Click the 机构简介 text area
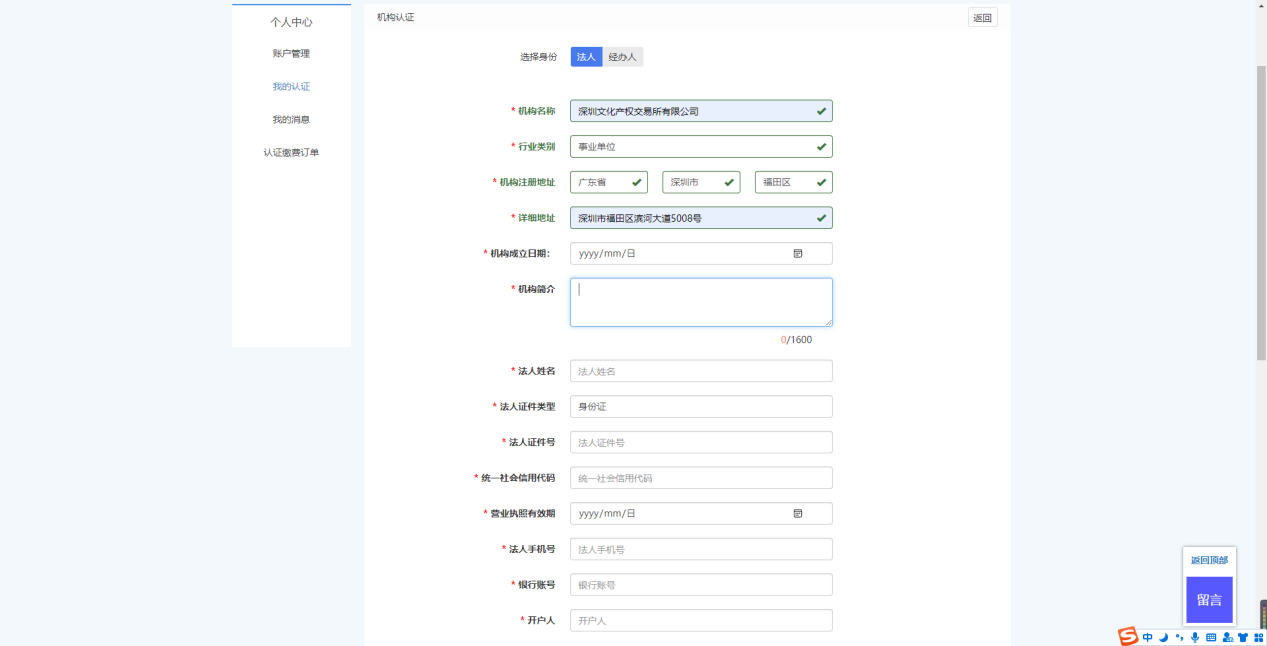The image size is (1267, 646). coord(700,302)
